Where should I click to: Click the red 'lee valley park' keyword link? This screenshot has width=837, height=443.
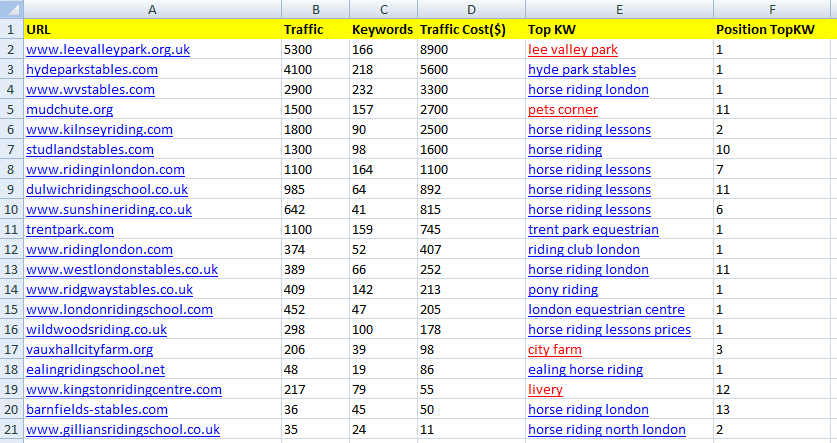click(573, 50)
